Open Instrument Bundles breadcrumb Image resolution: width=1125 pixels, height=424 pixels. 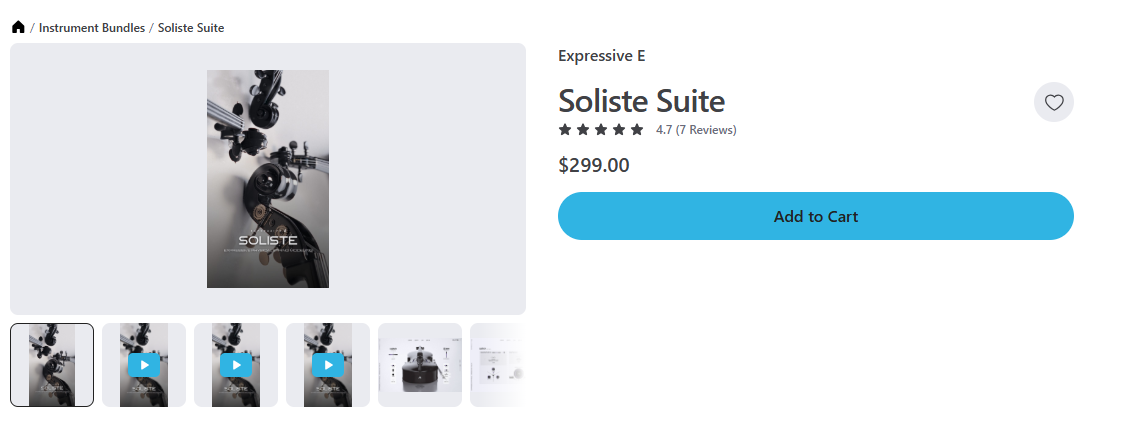(92, 28)
